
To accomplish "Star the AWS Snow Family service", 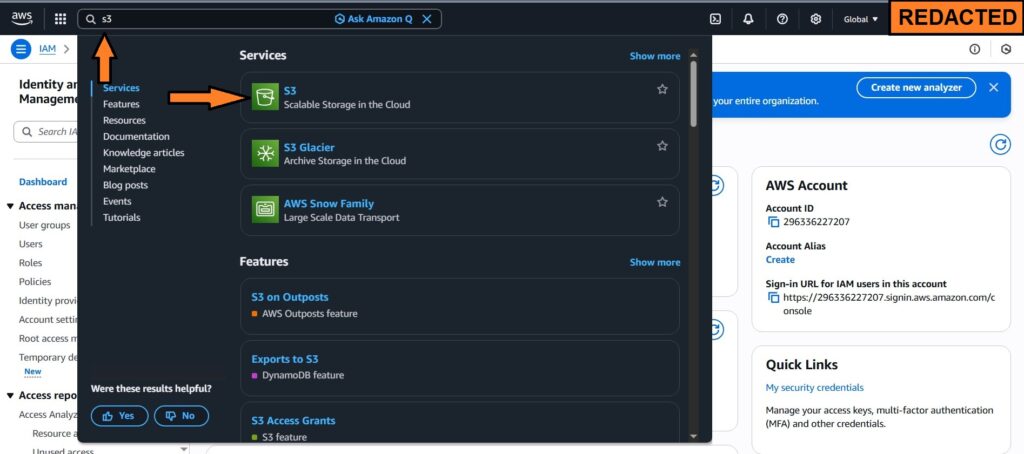I will [x=662, y=202].
